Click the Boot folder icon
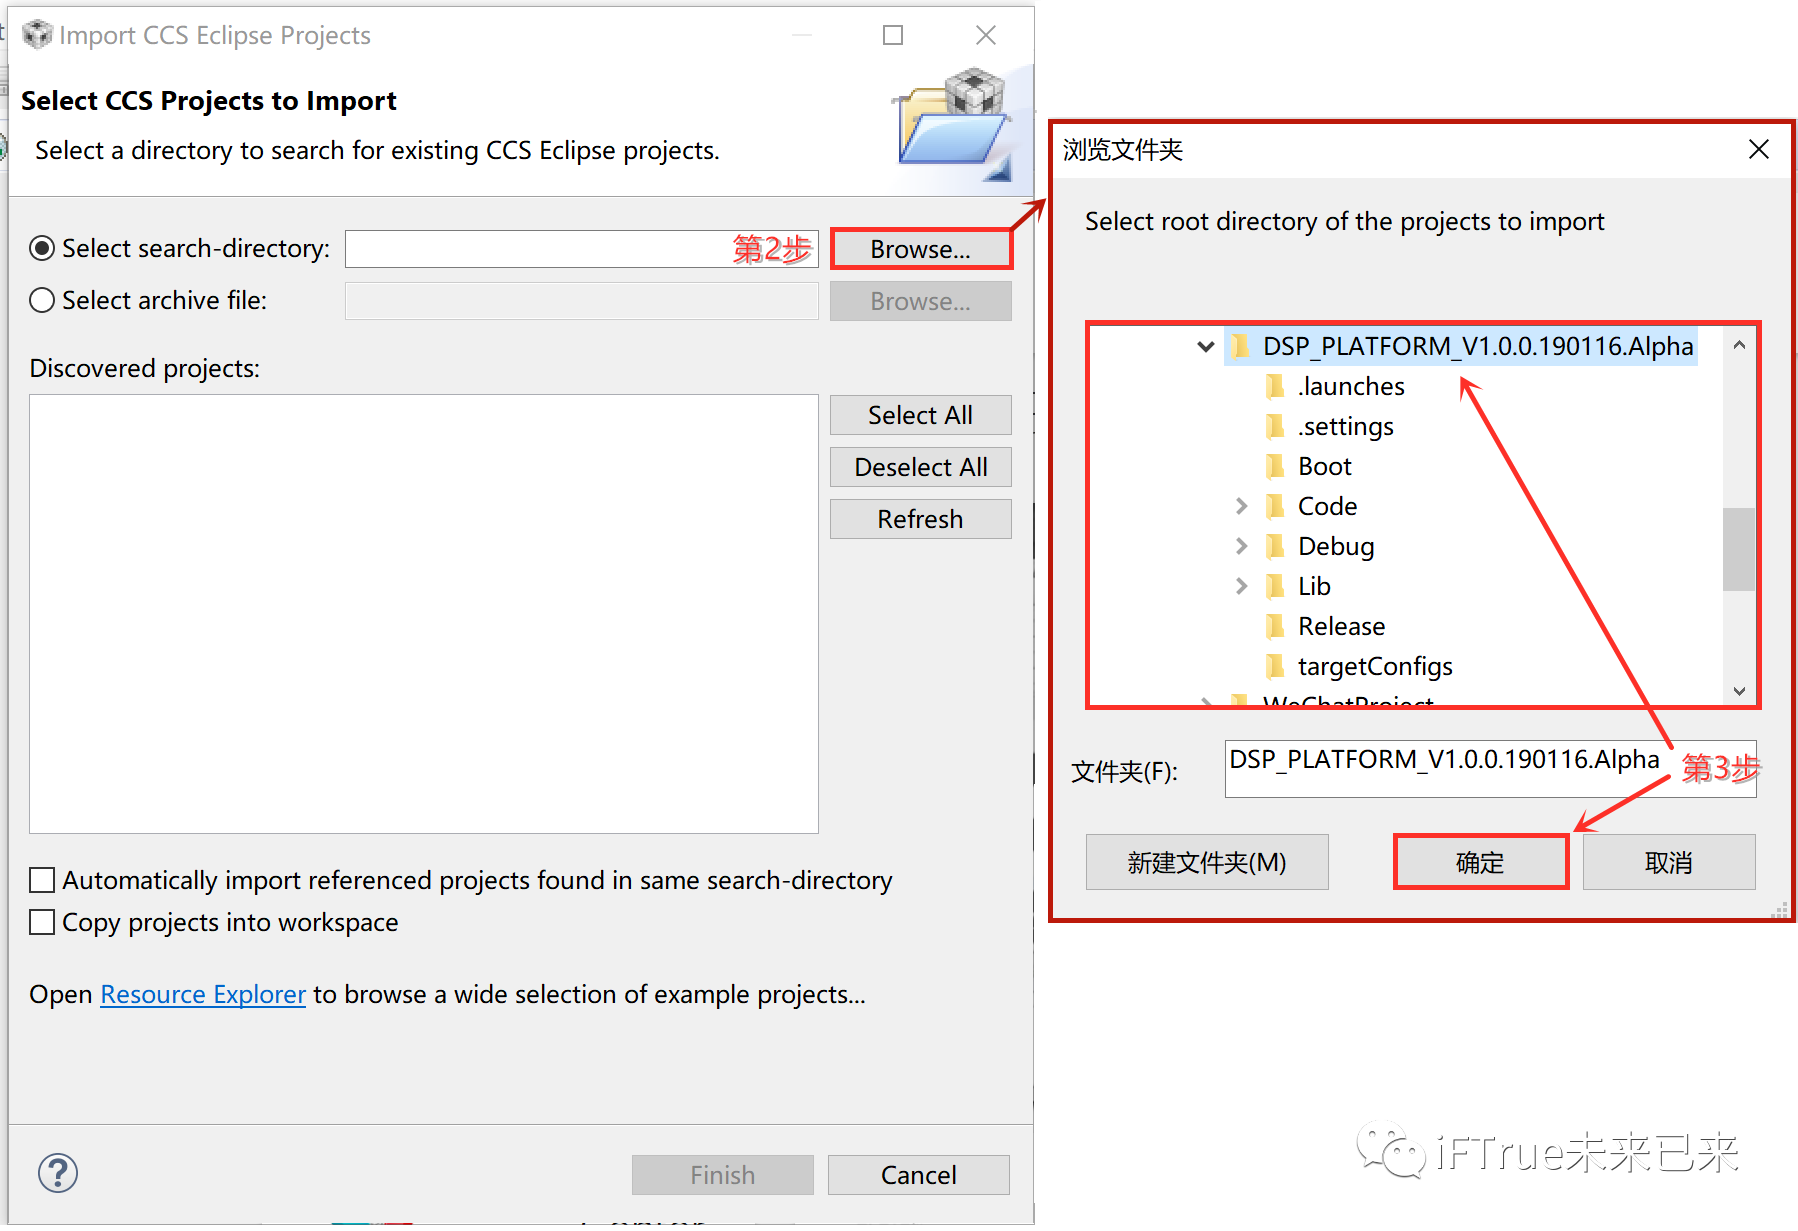The image size is (1798, 1231). pyautogui.click(x=1275, y=466)
